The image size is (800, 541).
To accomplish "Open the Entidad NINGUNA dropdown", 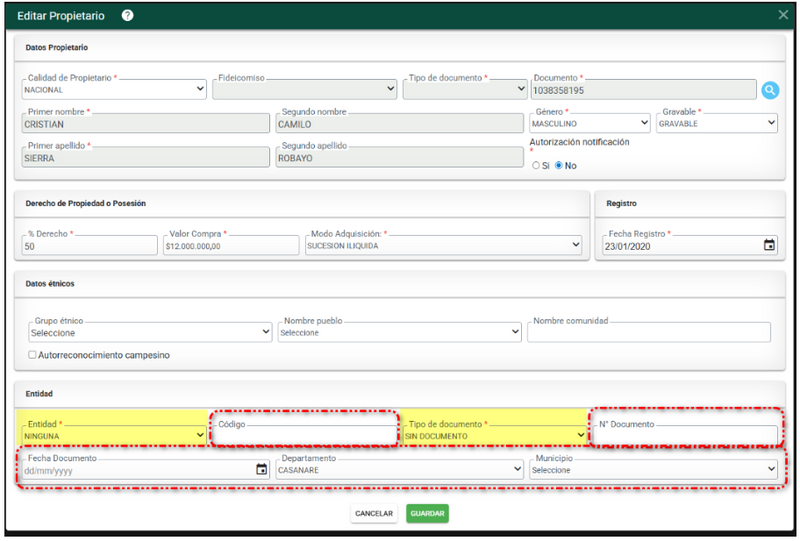I will (114, 436).
